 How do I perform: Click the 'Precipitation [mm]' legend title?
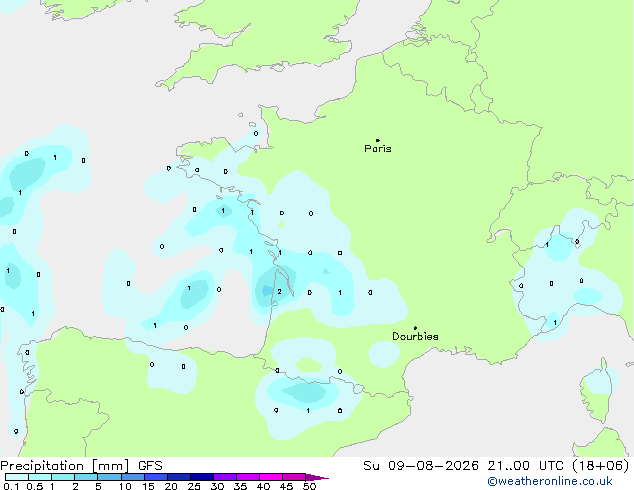click(65, 466)
